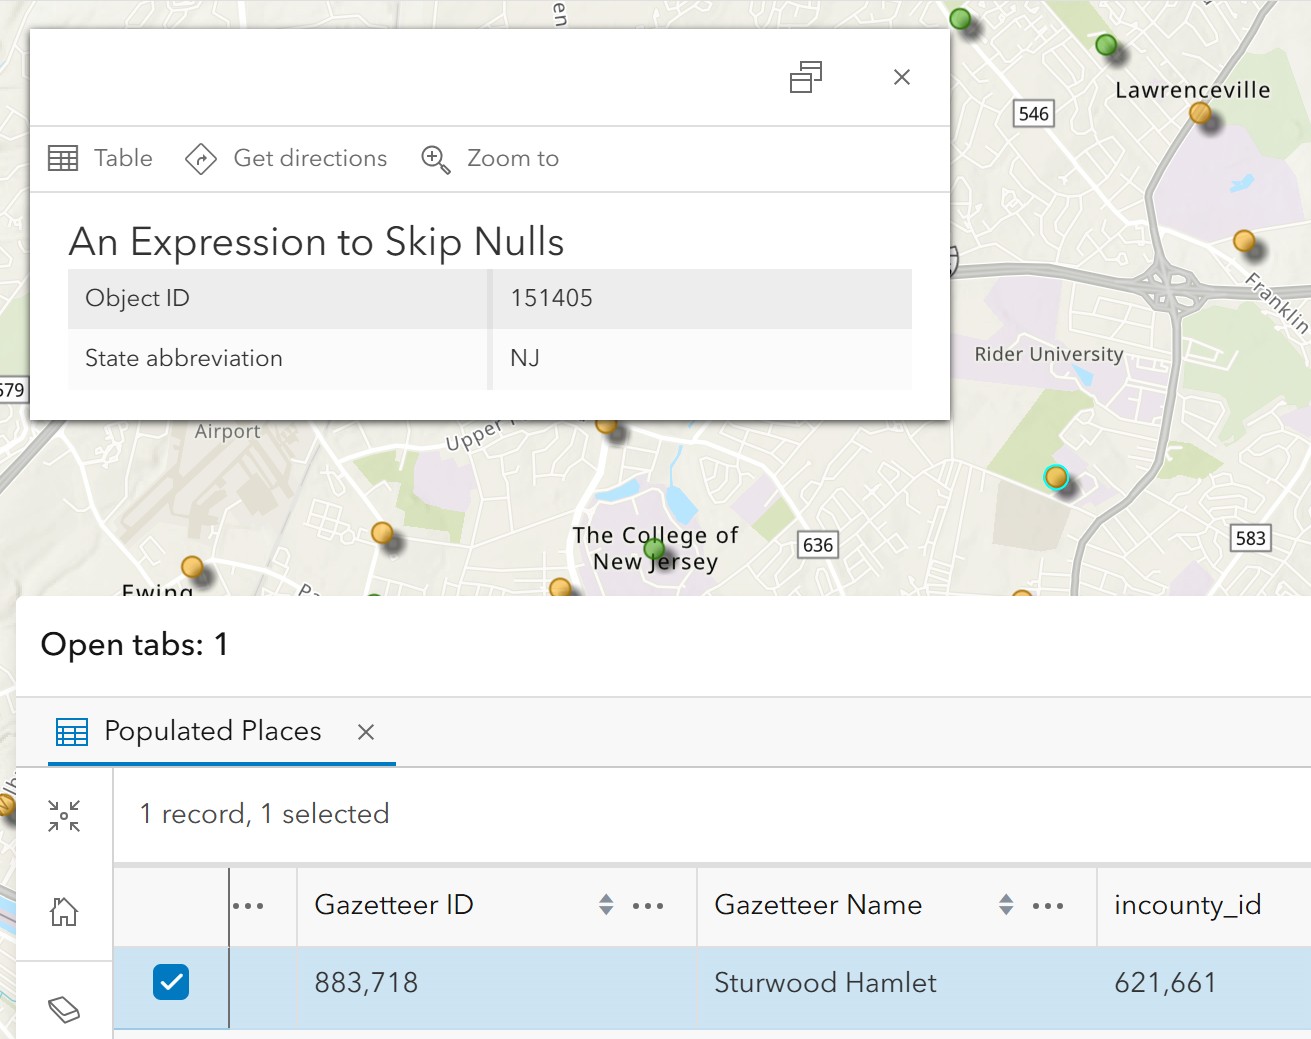Open Gazetteer ID column options menu

pos(648,906)
